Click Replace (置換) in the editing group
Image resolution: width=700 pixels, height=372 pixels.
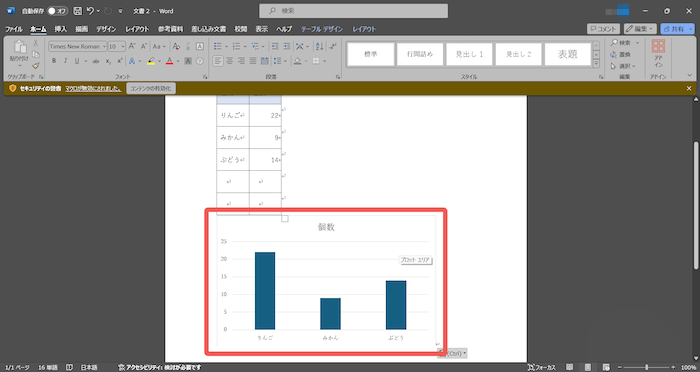(x=621, y=54)
